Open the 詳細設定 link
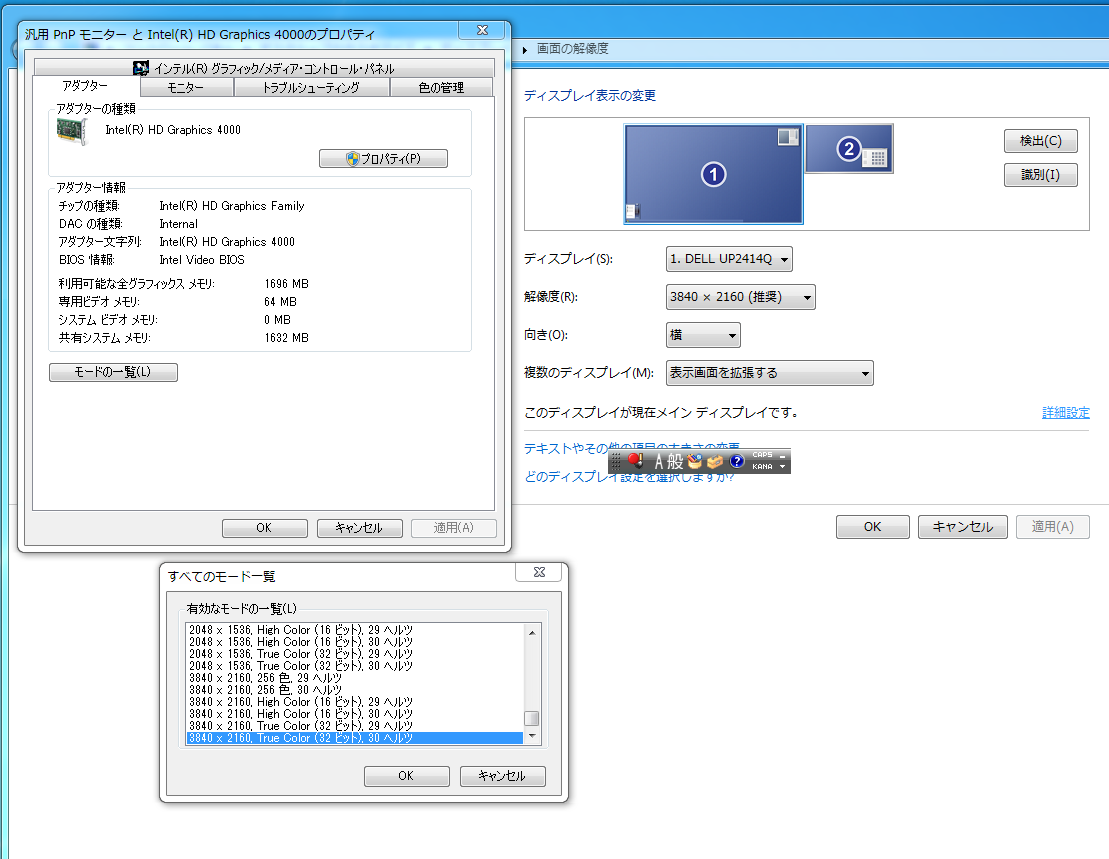The width and height of the screenshot is (1109, 859). point(1065,412)
